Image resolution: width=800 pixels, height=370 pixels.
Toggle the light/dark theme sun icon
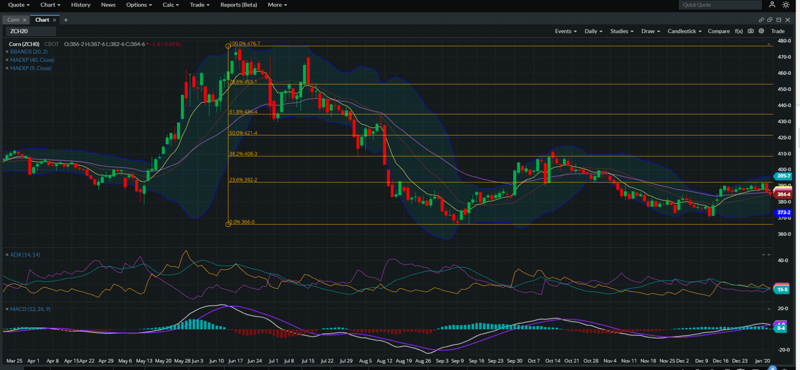coord(786,5)
